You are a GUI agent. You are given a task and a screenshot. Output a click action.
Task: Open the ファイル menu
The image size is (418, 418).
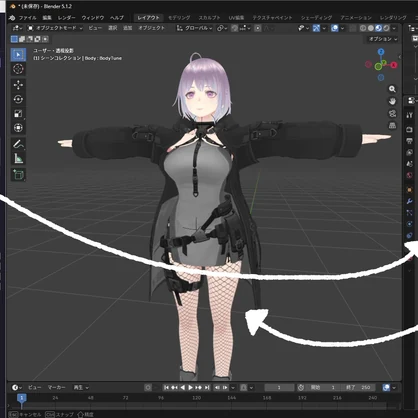coord(27,18)
